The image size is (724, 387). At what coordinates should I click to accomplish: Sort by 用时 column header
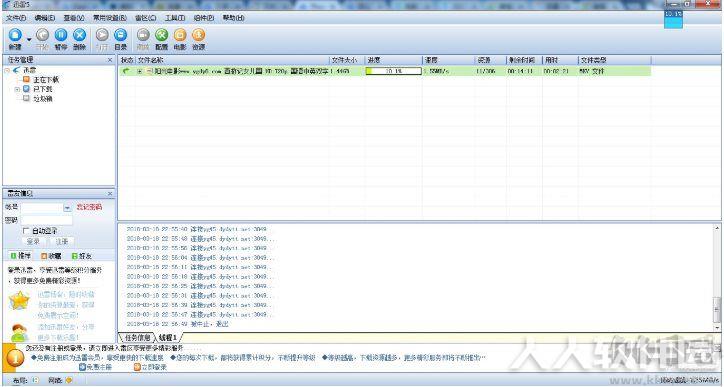point(560,60)
